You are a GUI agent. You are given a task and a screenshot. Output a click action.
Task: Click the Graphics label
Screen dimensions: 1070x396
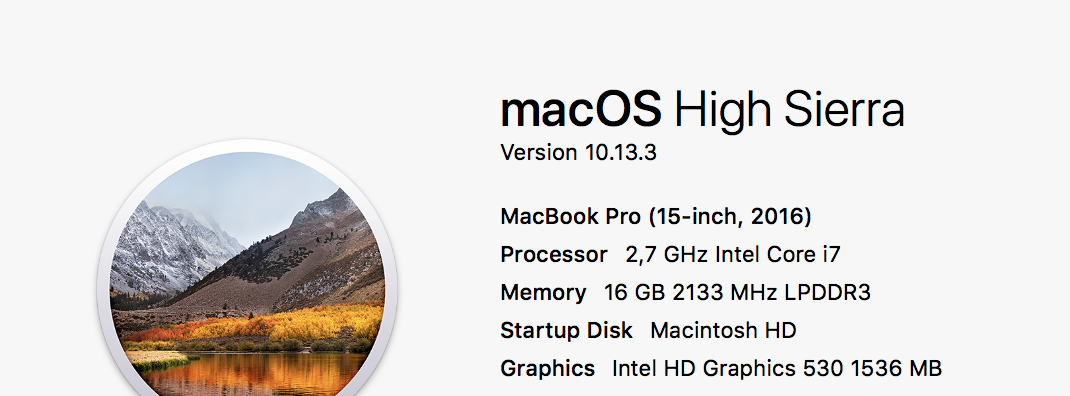[x=547, y=369]
